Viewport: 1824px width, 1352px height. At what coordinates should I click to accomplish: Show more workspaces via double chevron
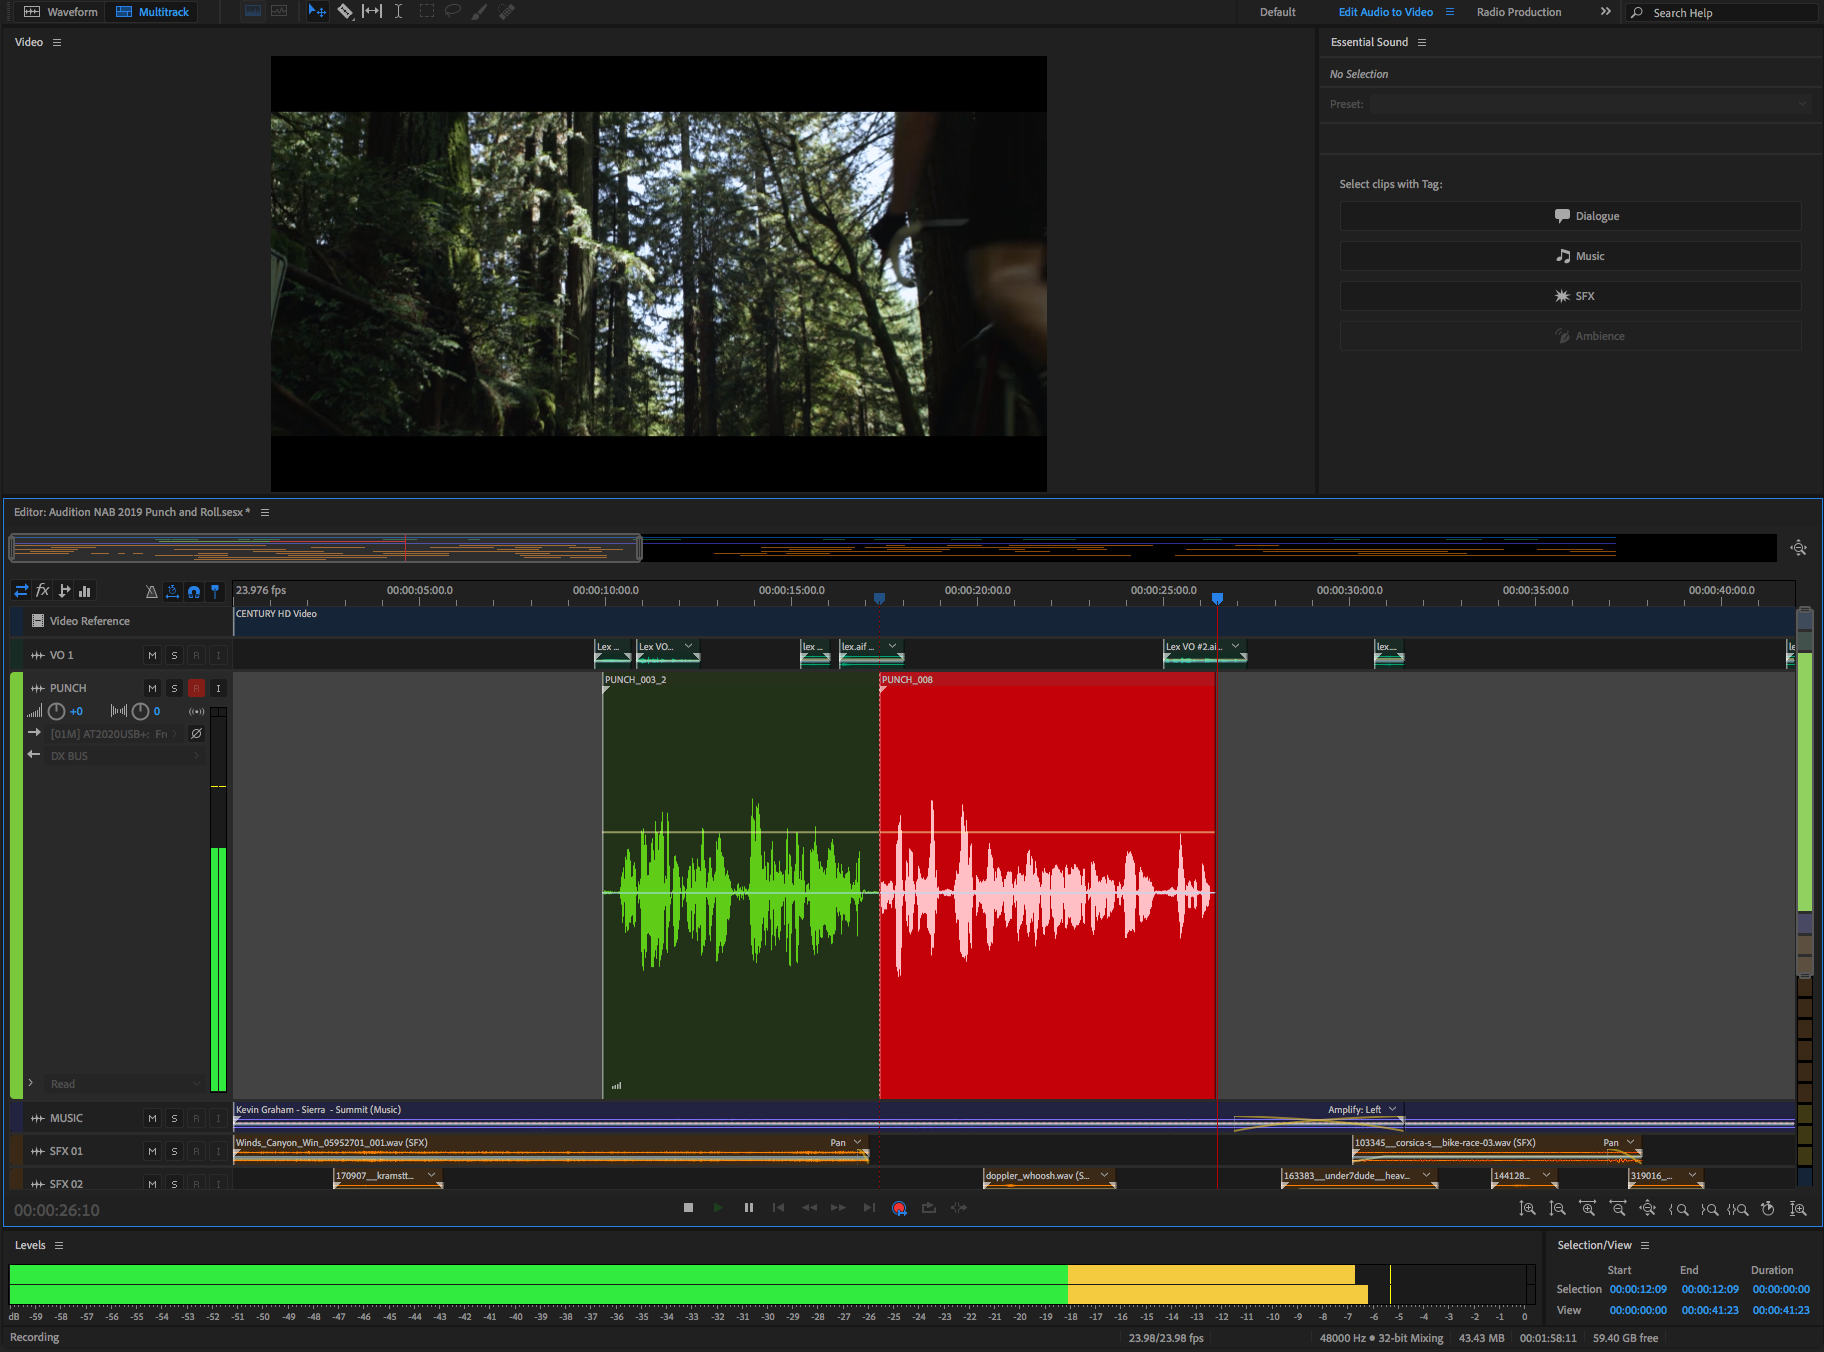click(1605, 12)
